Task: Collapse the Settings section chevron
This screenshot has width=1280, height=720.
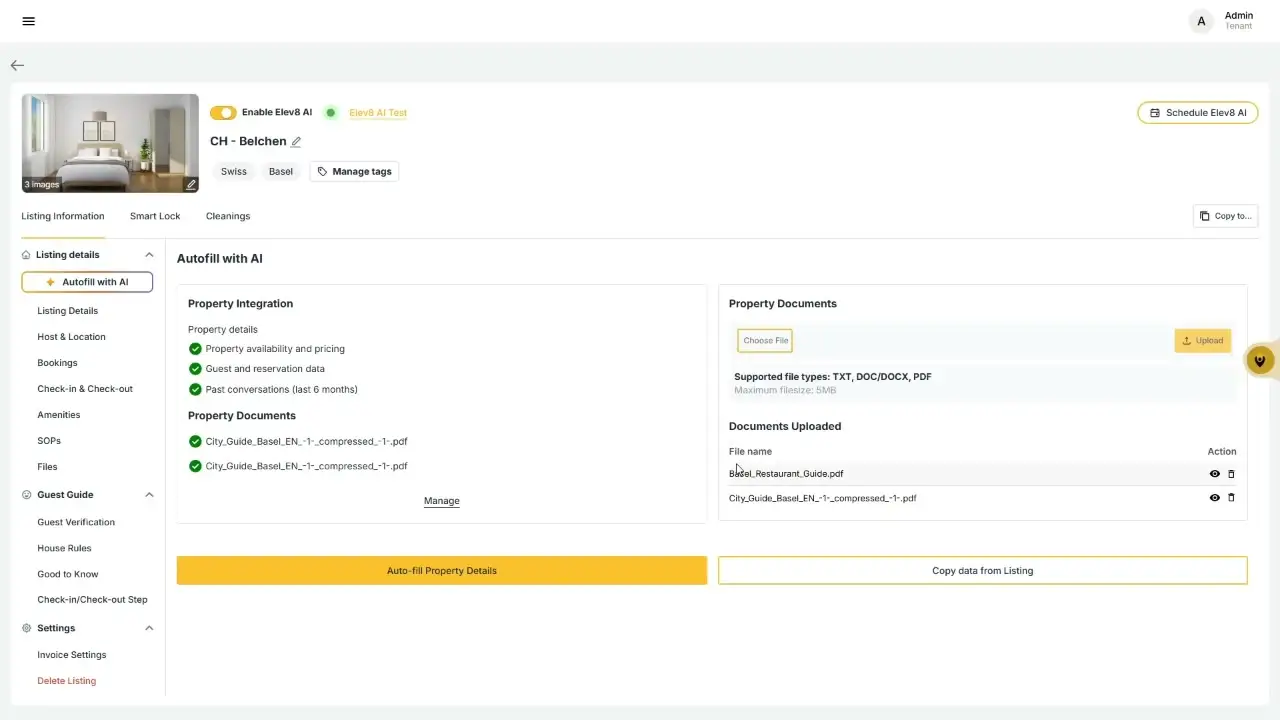Action: [149, 628]
